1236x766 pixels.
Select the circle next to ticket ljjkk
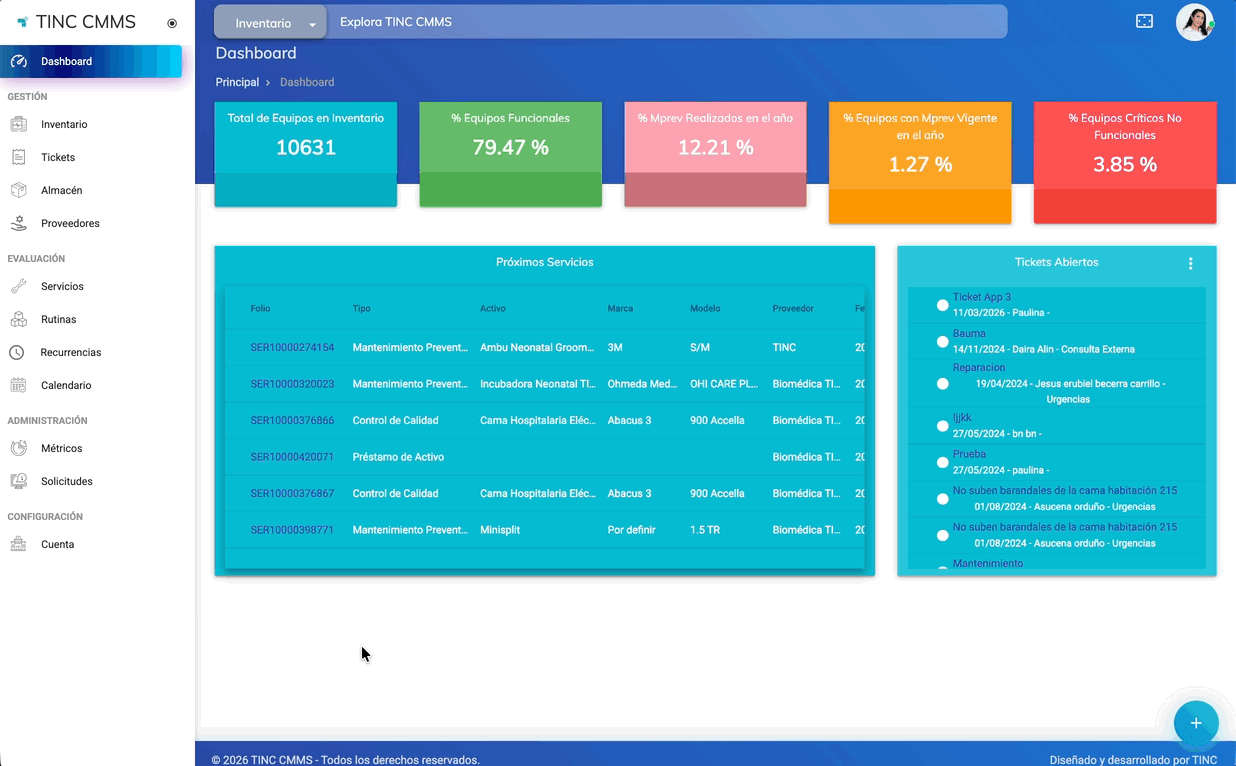click(x=942, y=426)
